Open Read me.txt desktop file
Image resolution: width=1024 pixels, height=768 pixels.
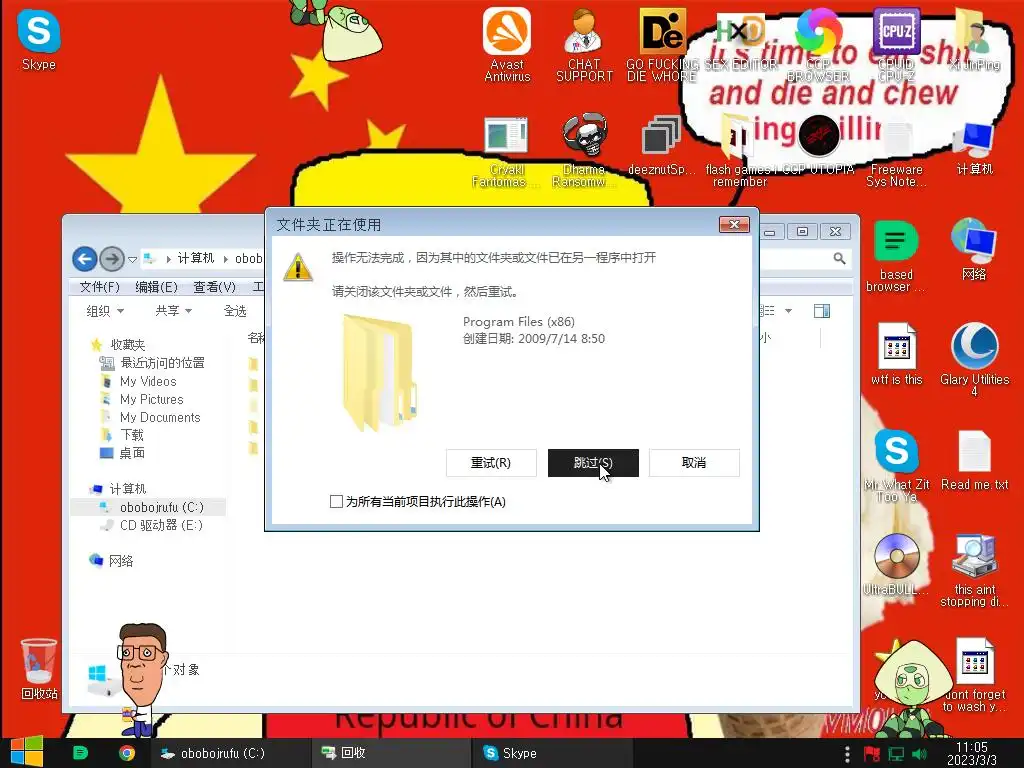click(974, 460)
